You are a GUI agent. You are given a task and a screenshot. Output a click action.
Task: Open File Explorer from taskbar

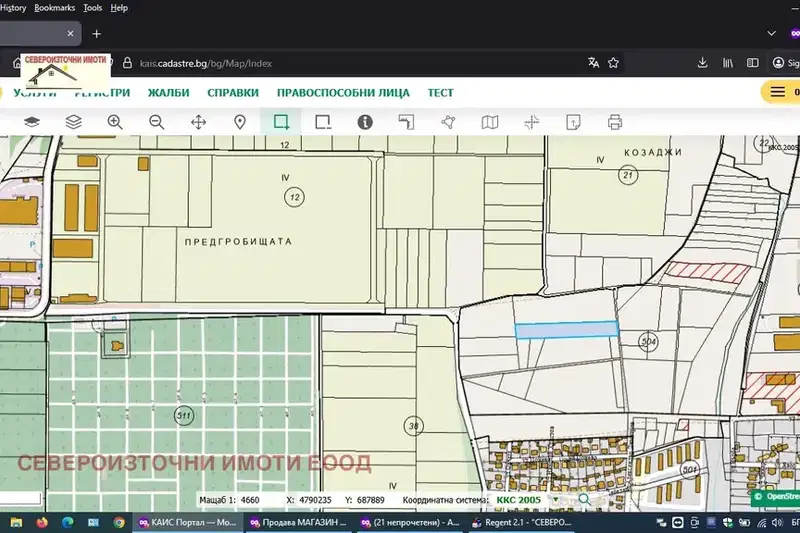pyautogui.click(x=16, y=522)
